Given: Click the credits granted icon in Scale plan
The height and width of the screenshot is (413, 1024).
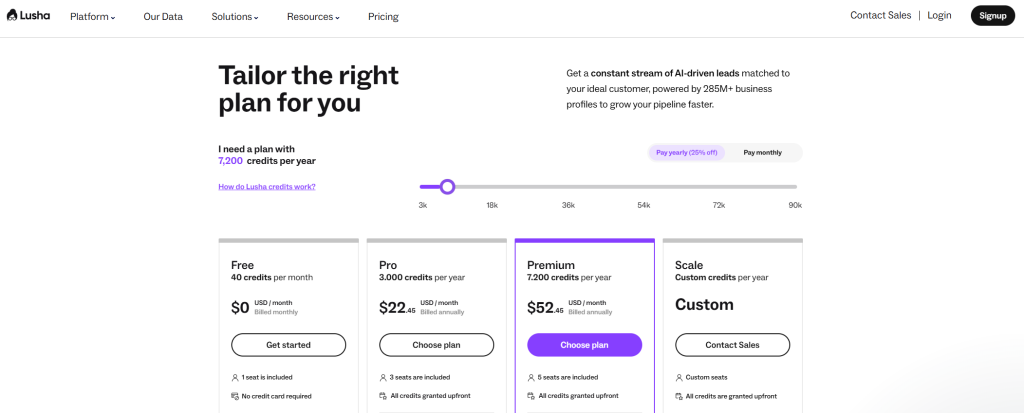Looking at the screenshot, I should [679, 396].
